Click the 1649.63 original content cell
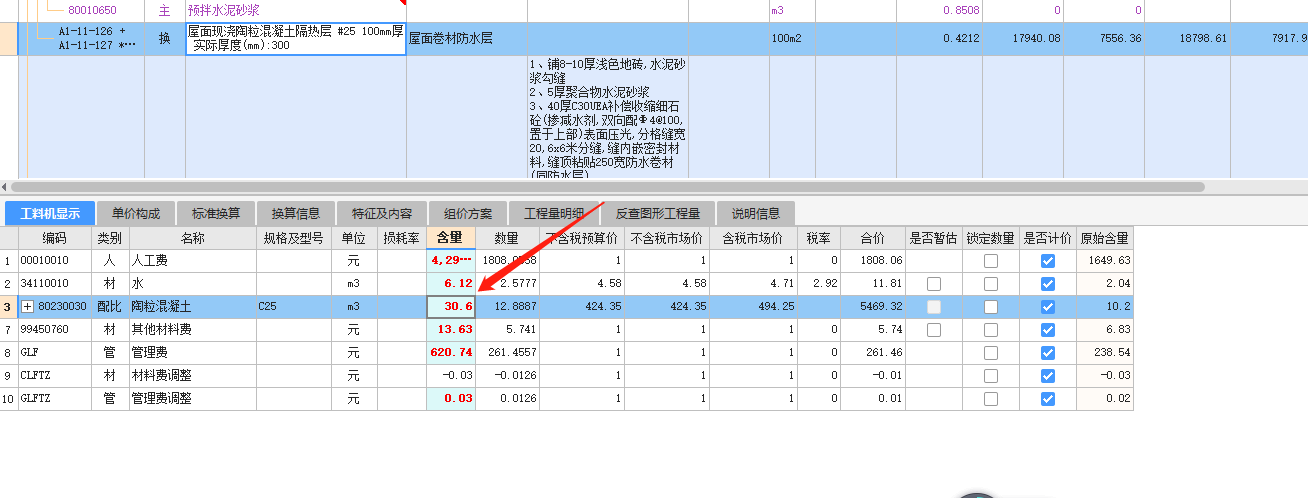This screenshot has width=1308, height=498. 1105,260
